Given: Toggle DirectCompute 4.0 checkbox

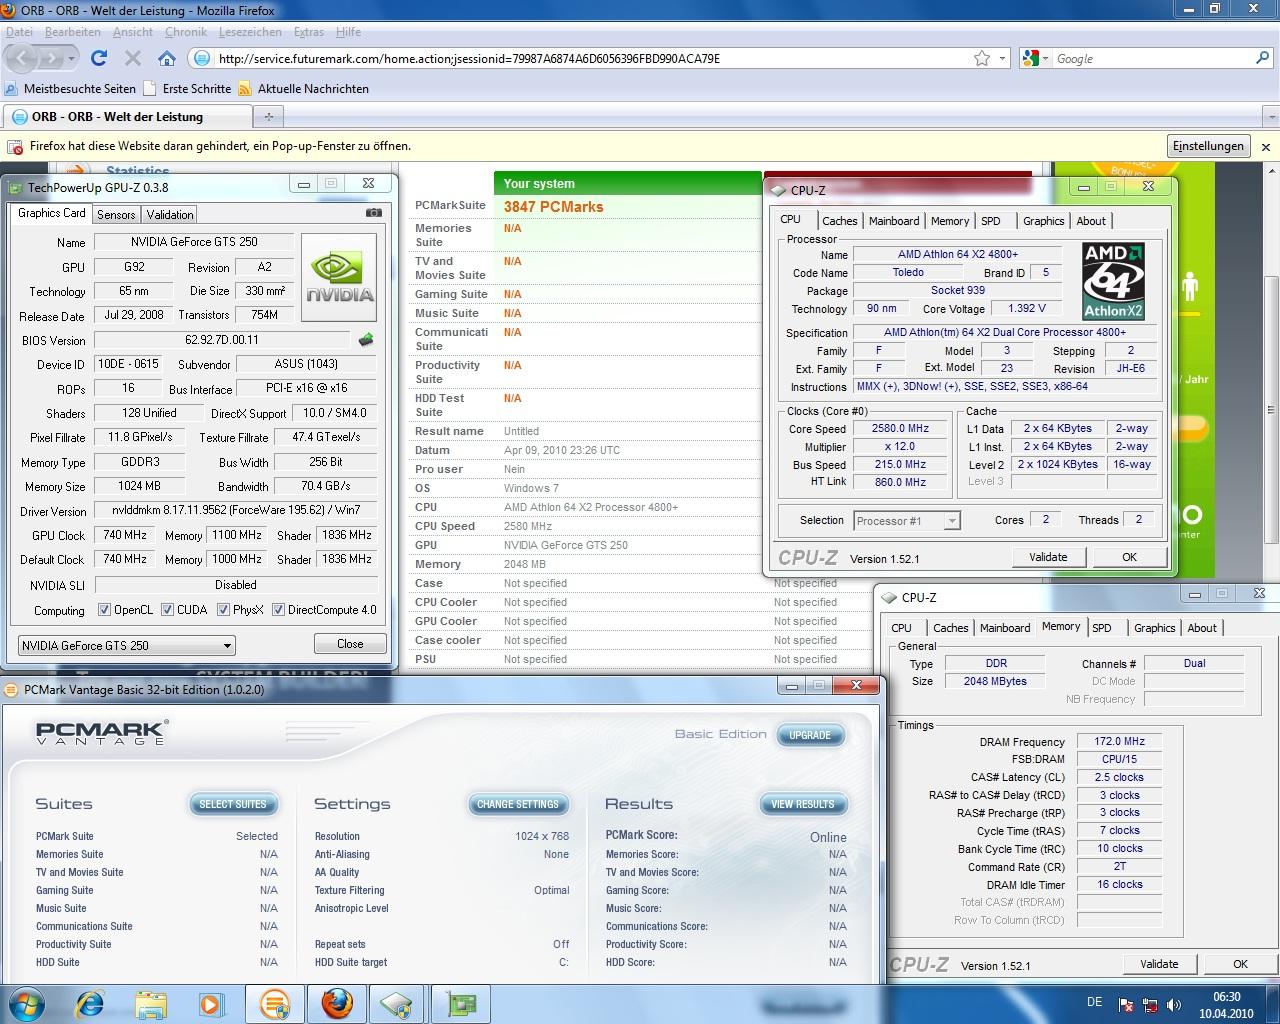Looking at the screenshot, I should coord(278,609).
